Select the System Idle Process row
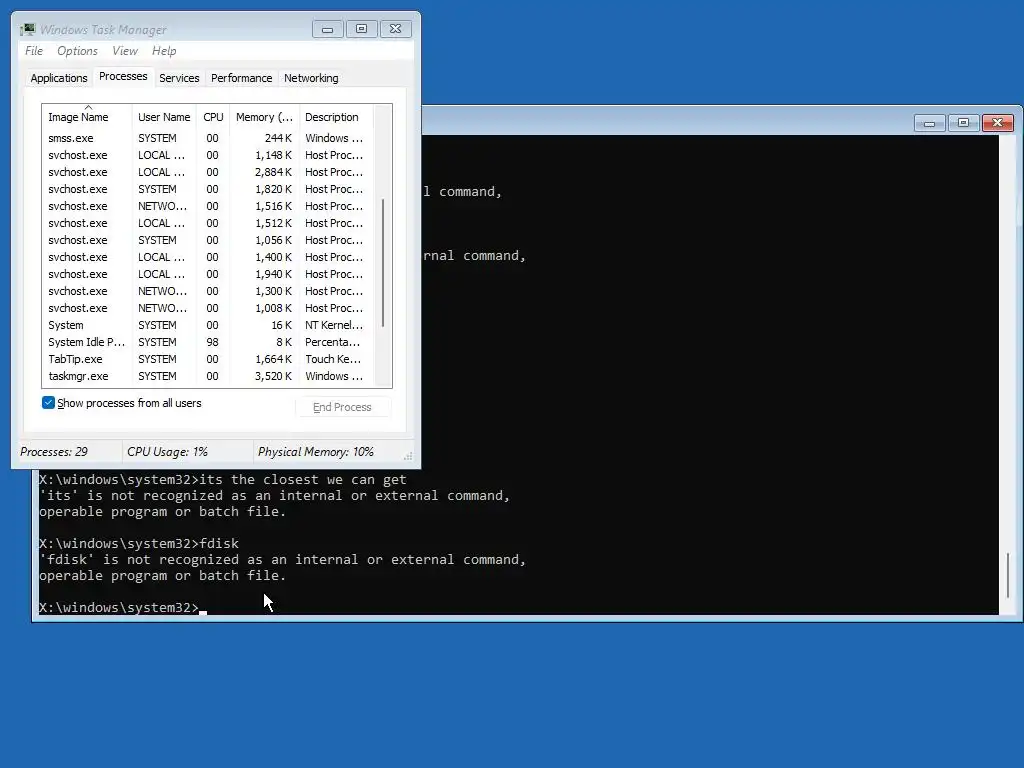Viewport: 1024px width, 768px height. click(x=207, y=342)
